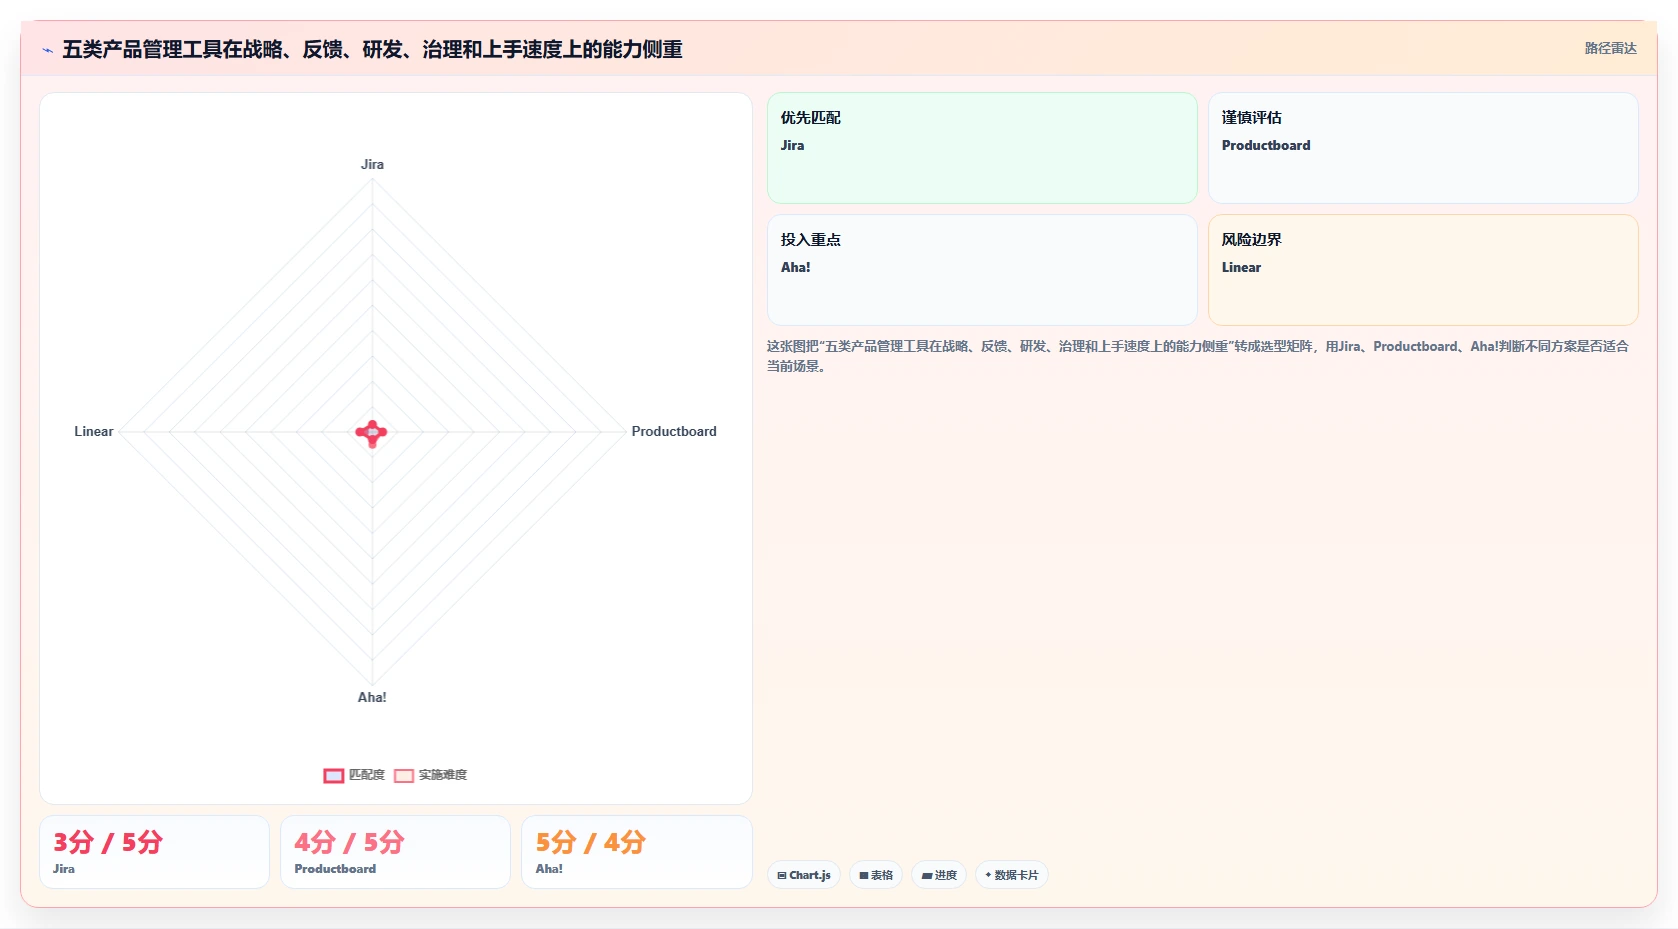Click the Jira axis label on the radar

coord(372,164)
